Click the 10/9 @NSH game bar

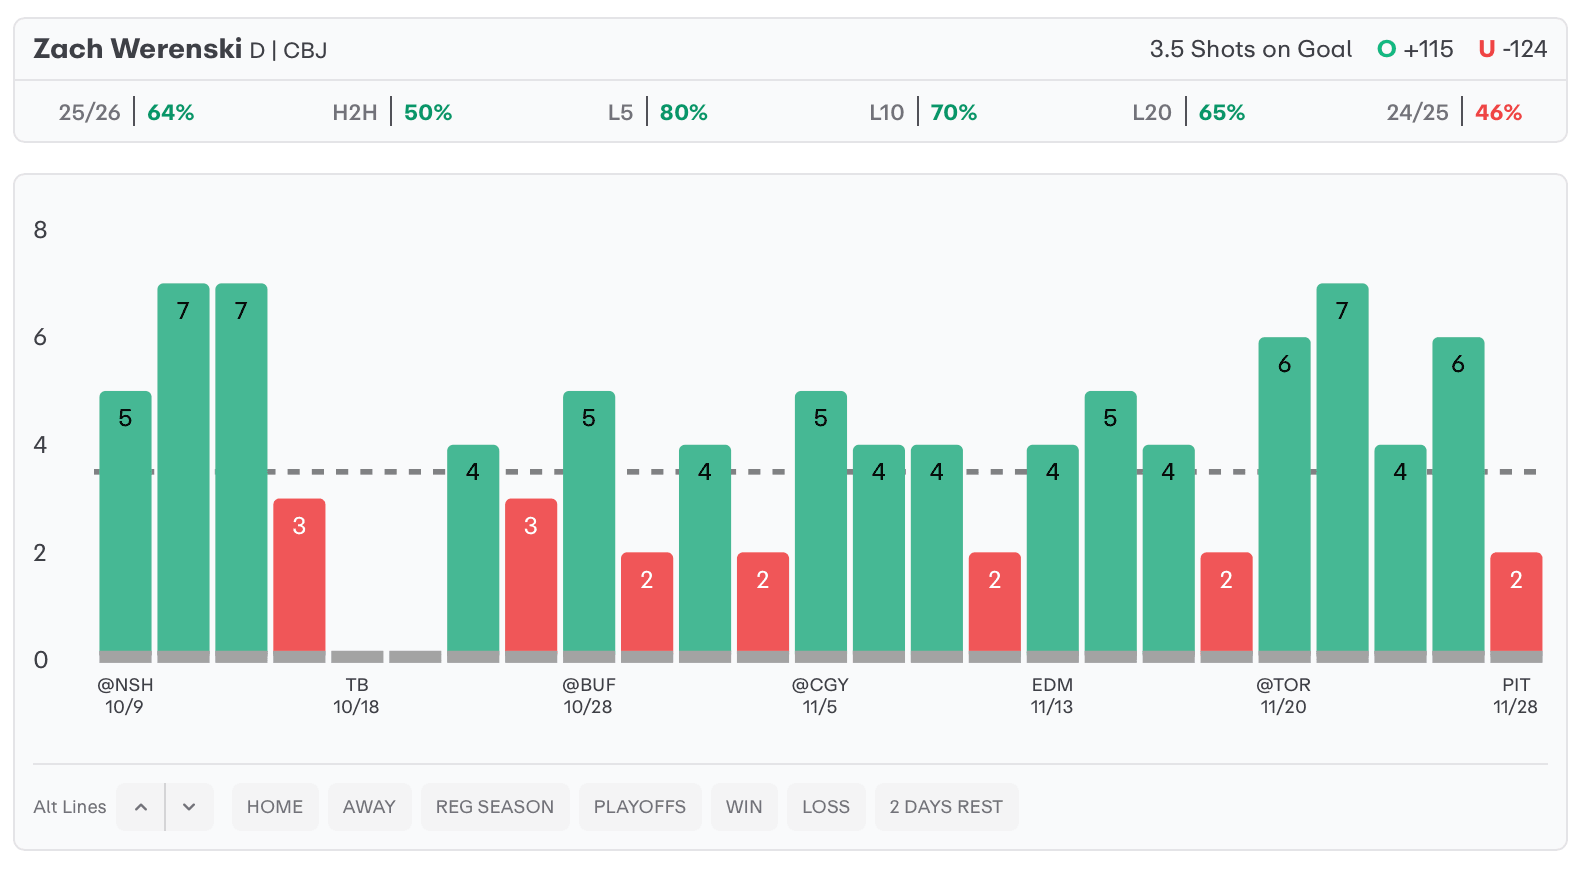(x=125, y=520)
